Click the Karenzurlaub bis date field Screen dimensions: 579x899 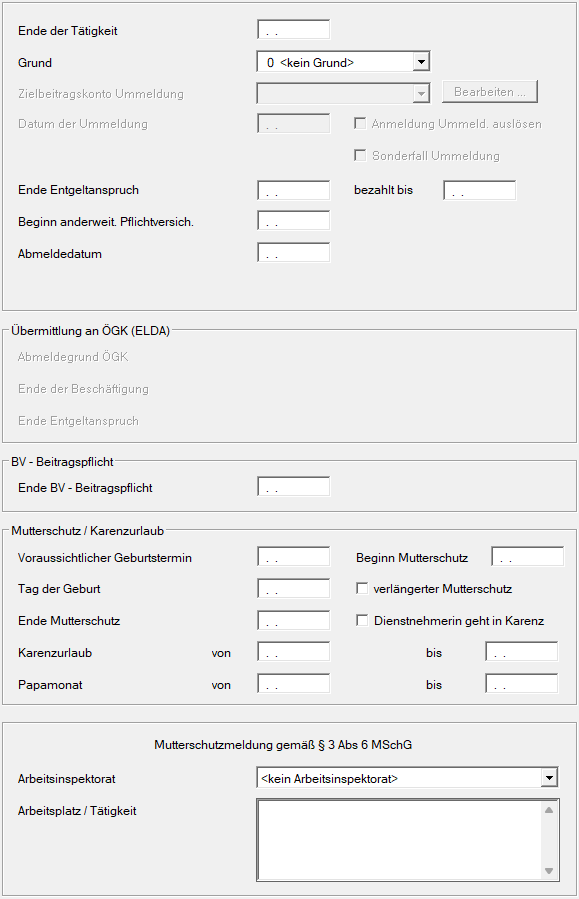click(522, 652)
